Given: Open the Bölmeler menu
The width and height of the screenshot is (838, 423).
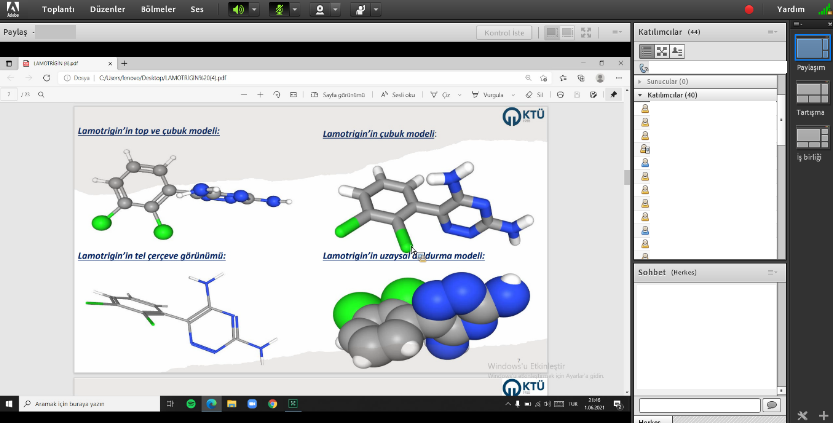Looking at the screenshot, I should [x=156, y=9].
